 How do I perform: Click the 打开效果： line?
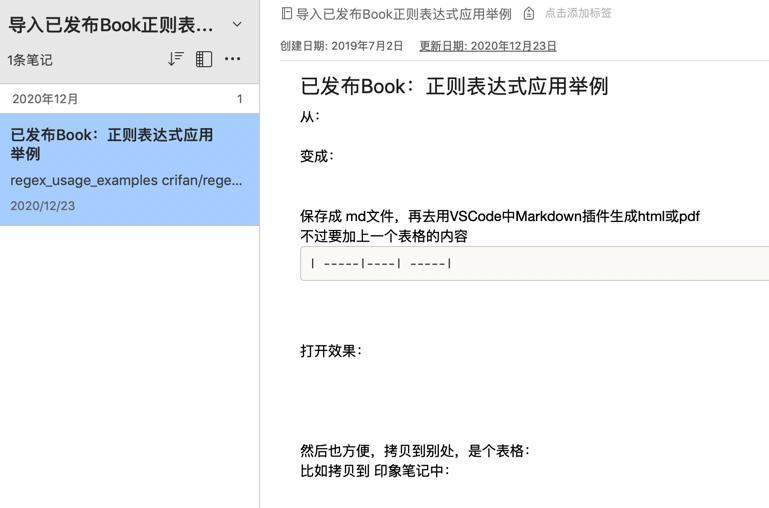(331, 351)
